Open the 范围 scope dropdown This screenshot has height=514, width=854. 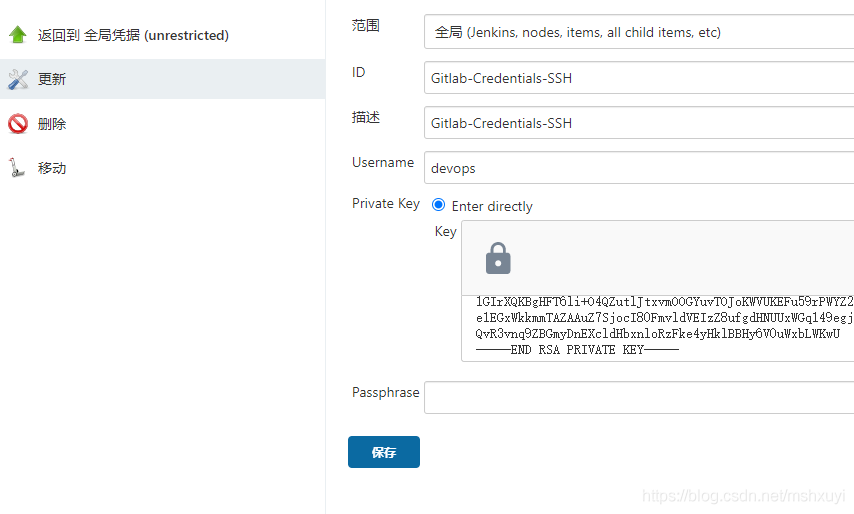[639, 32]
